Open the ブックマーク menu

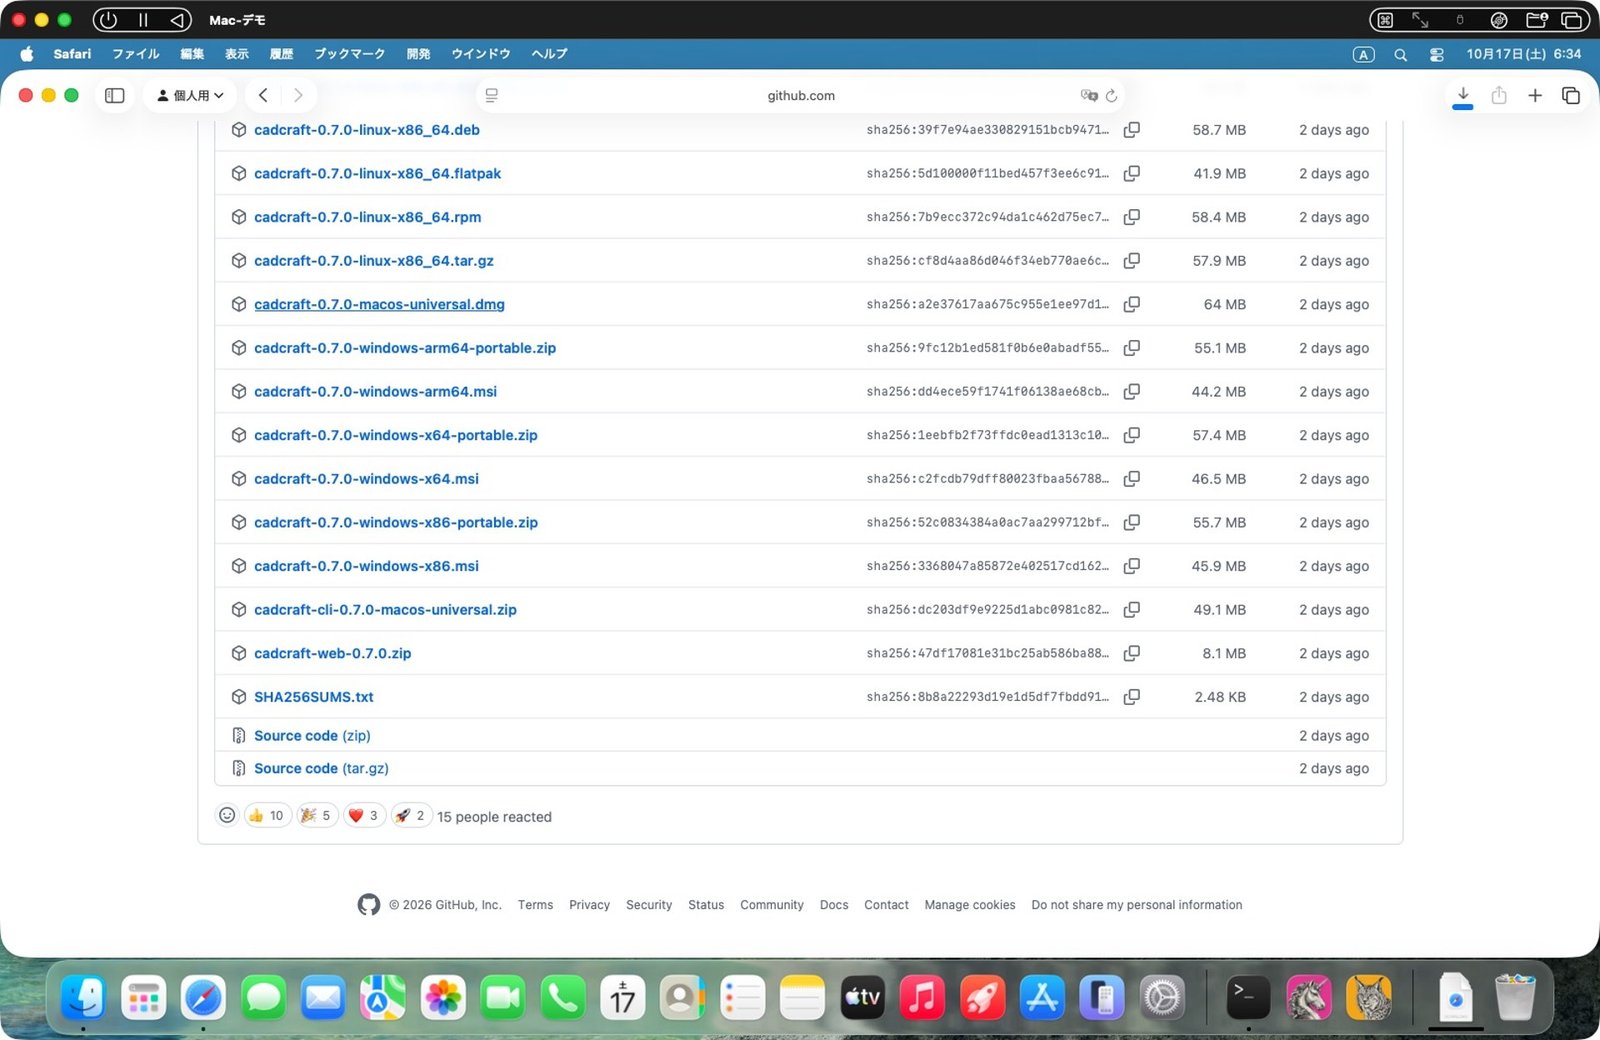[x=349, y=54]
